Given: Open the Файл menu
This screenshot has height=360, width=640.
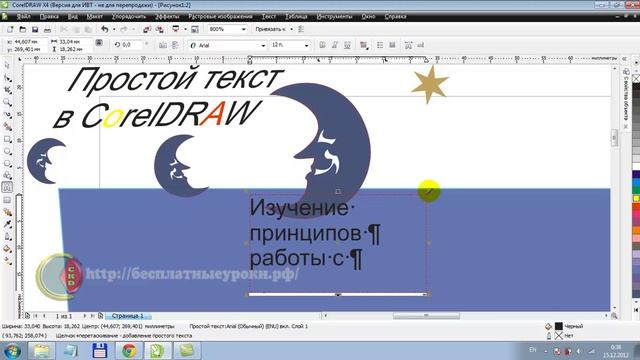Looking at the screenshot, I should coord(24,17).
